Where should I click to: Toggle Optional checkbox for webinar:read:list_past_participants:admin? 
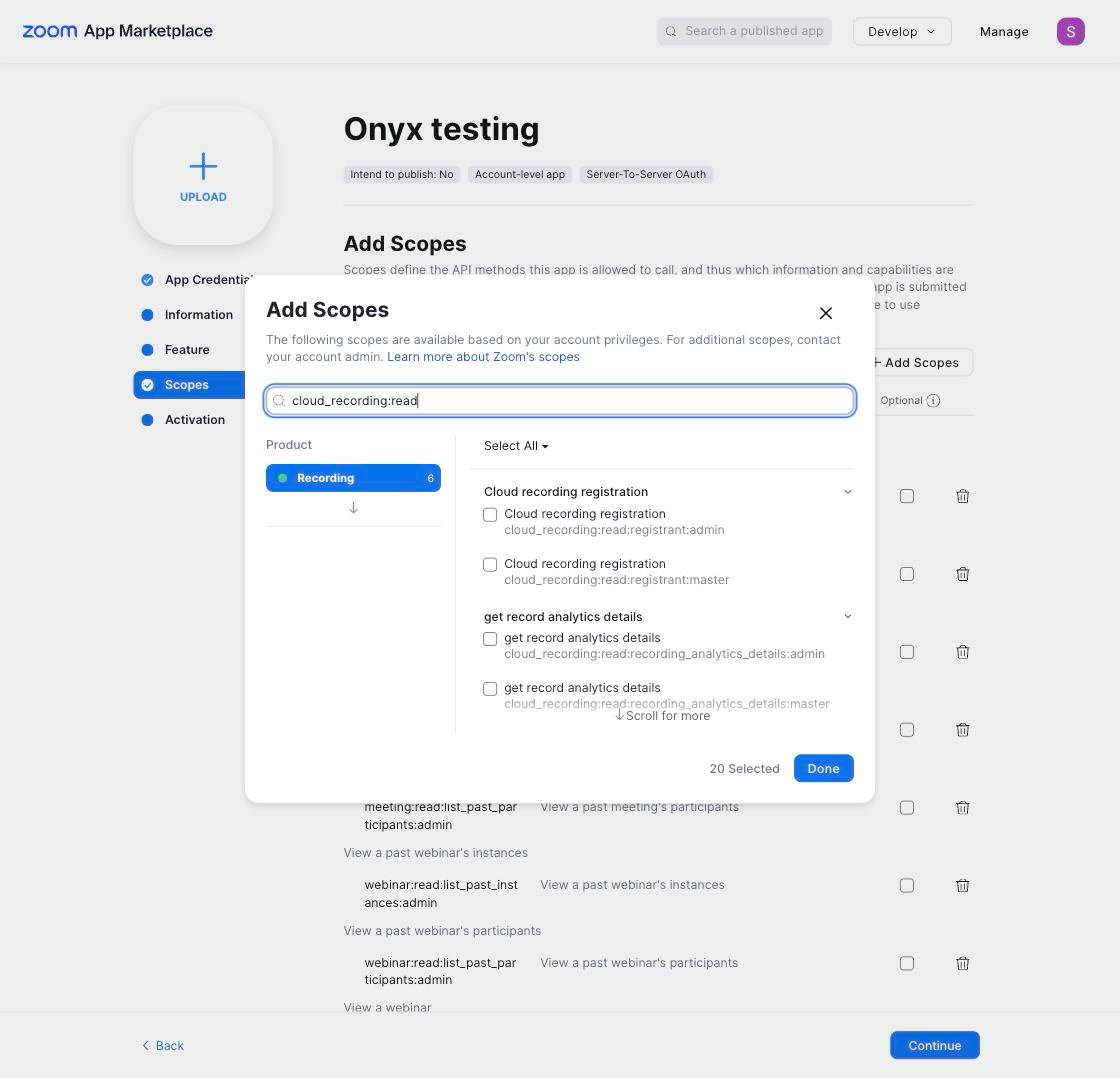[x=906, y=963]
